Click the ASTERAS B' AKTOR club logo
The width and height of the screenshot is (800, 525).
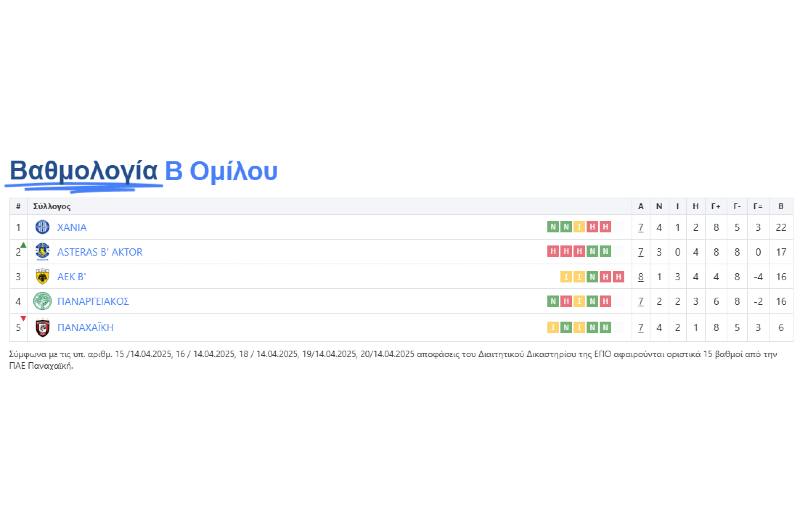42,252
